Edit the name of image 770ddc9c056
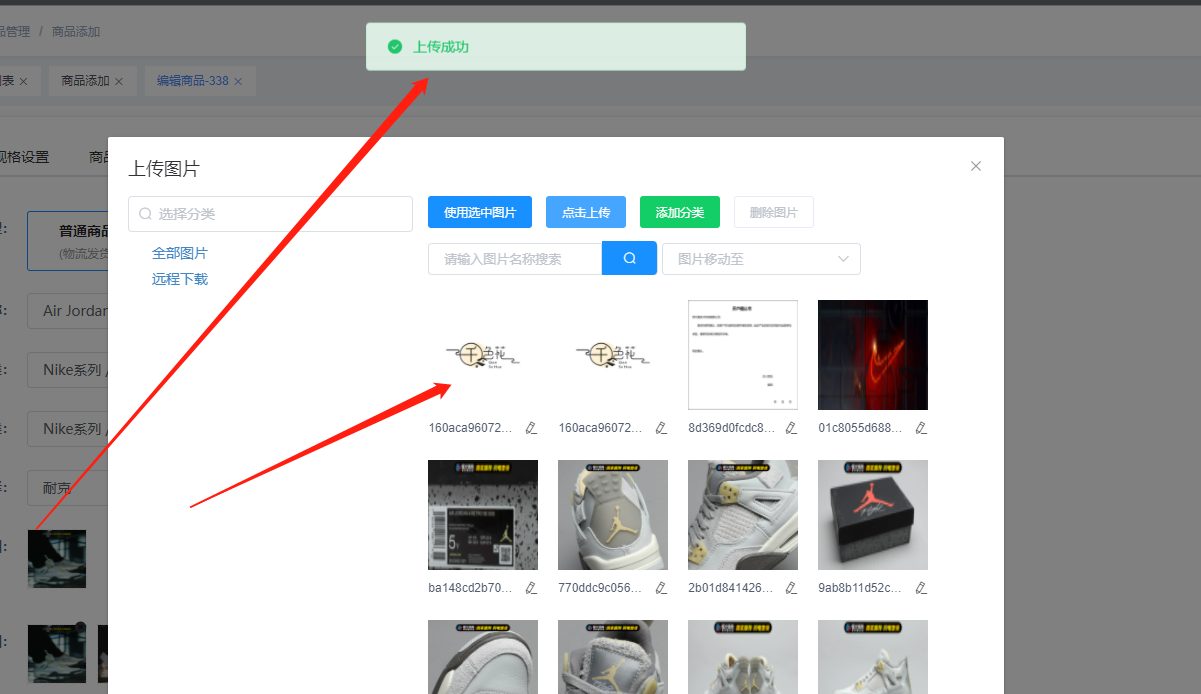 [661, 588]
